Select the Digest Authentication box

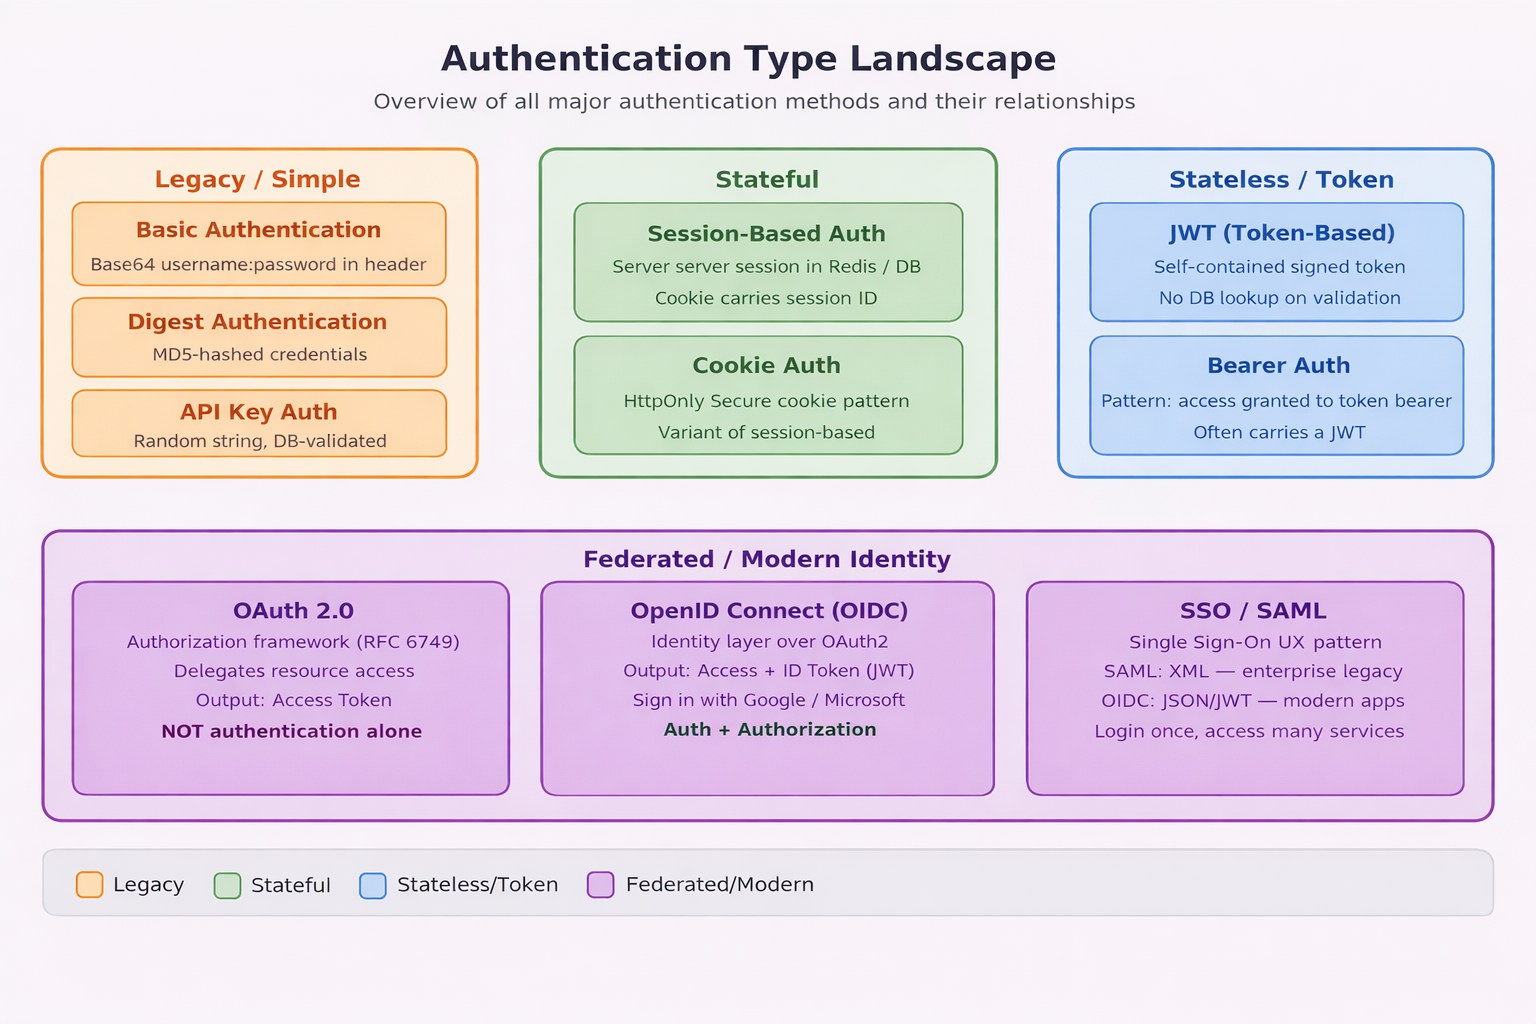[x=259, y=337]
